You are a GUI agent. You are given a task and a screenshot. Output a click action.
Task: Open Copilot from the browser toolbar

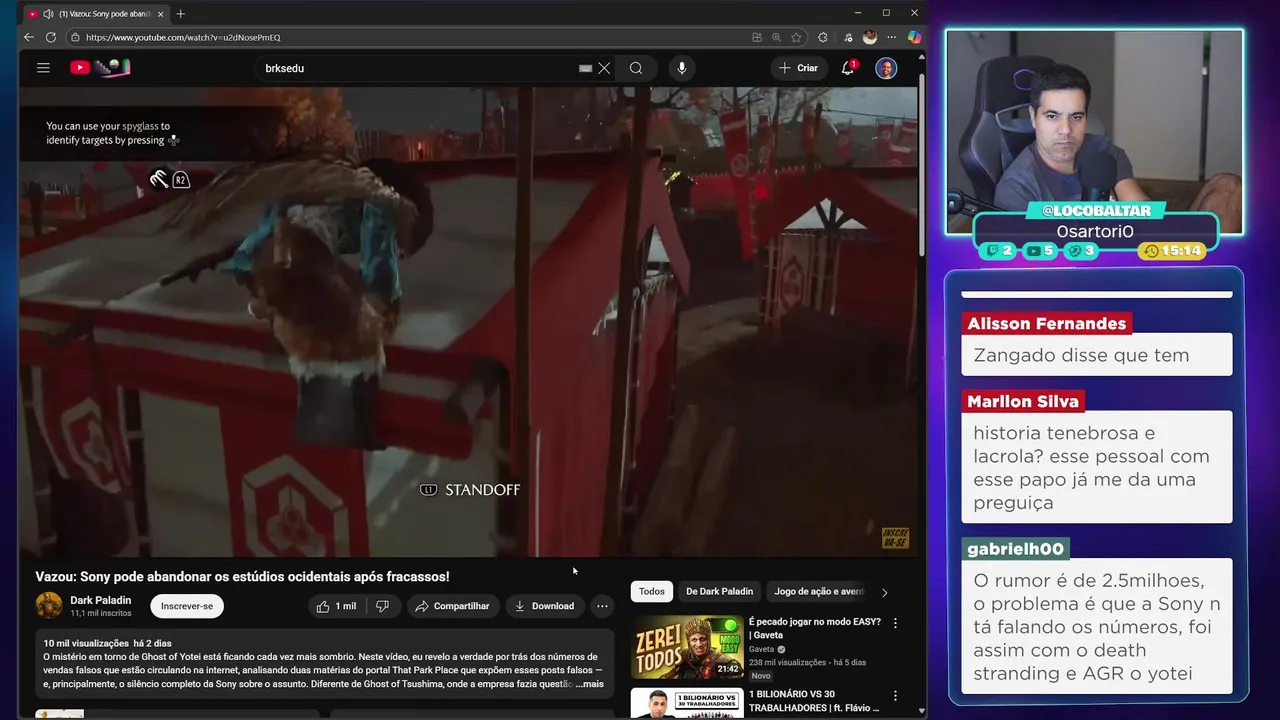click(x=914, y=37)
